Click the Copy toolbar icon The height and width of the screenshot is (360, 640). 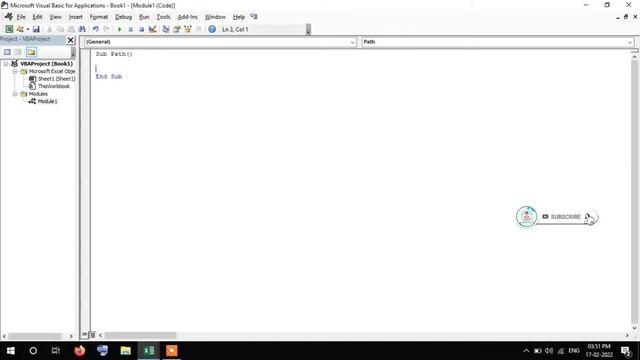(60, 29)
